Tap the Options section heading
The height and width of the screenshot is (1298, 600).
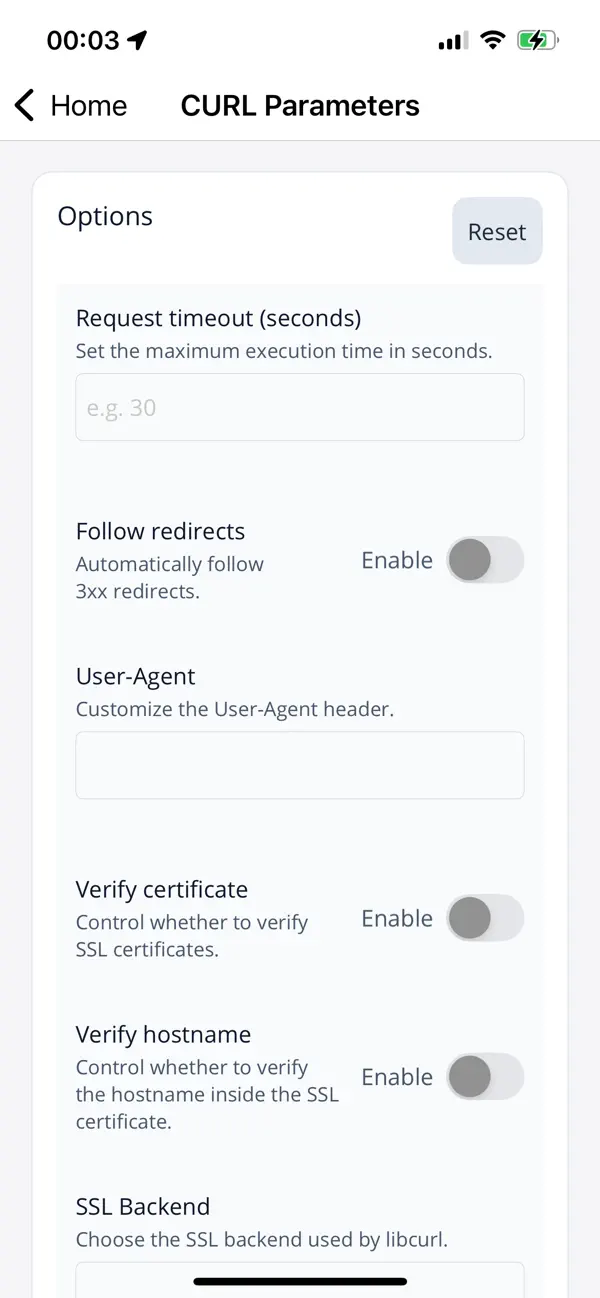pos(105,215)
